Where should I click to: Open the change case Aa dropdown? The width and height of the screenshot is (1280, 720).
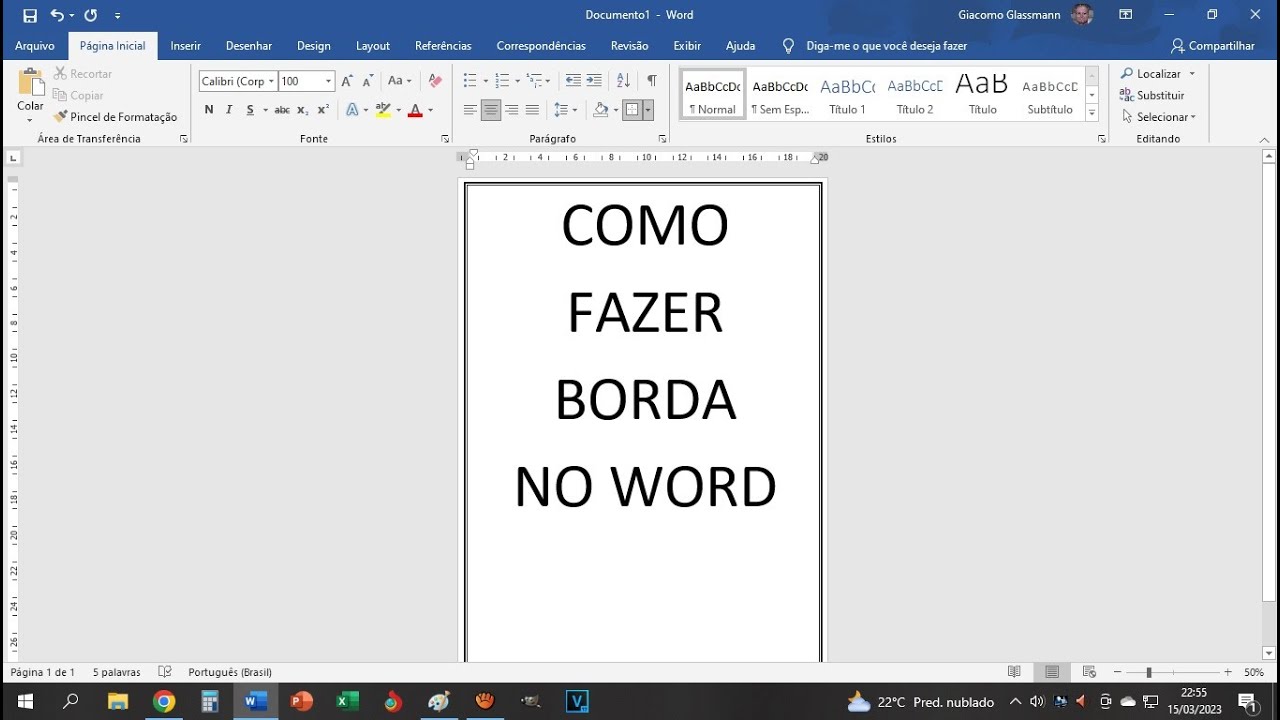click(399, 81)
